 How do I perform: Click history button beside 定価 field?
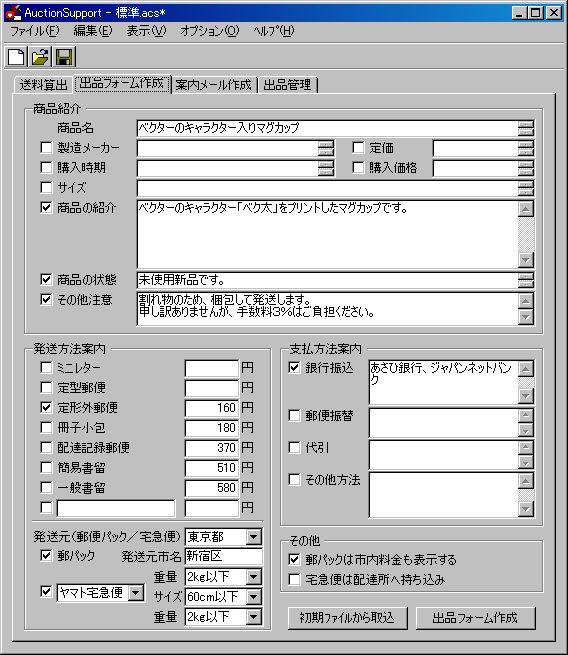pos(526,148)
